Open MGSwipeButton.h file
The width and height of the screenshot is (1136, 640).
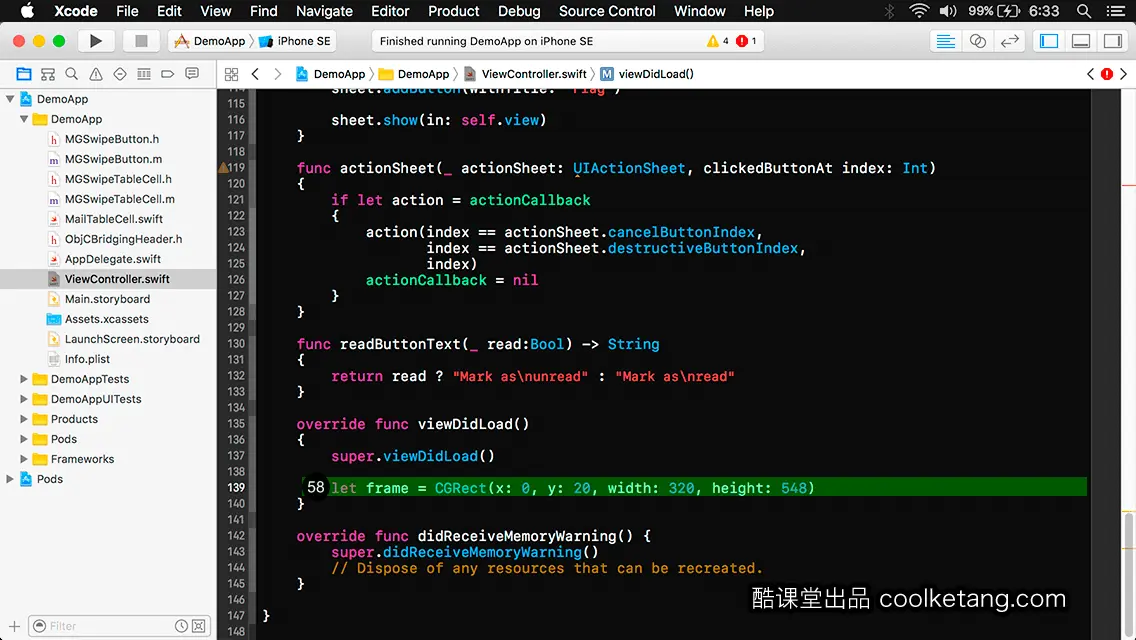[x=112, y=139]
